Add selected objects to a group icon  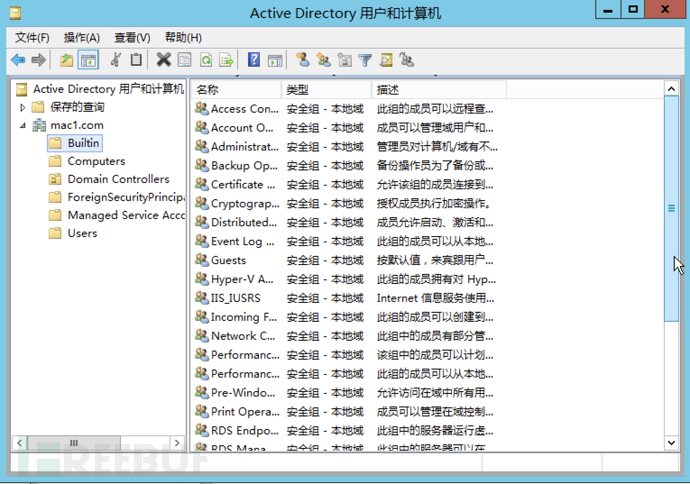tap(407, 60)
